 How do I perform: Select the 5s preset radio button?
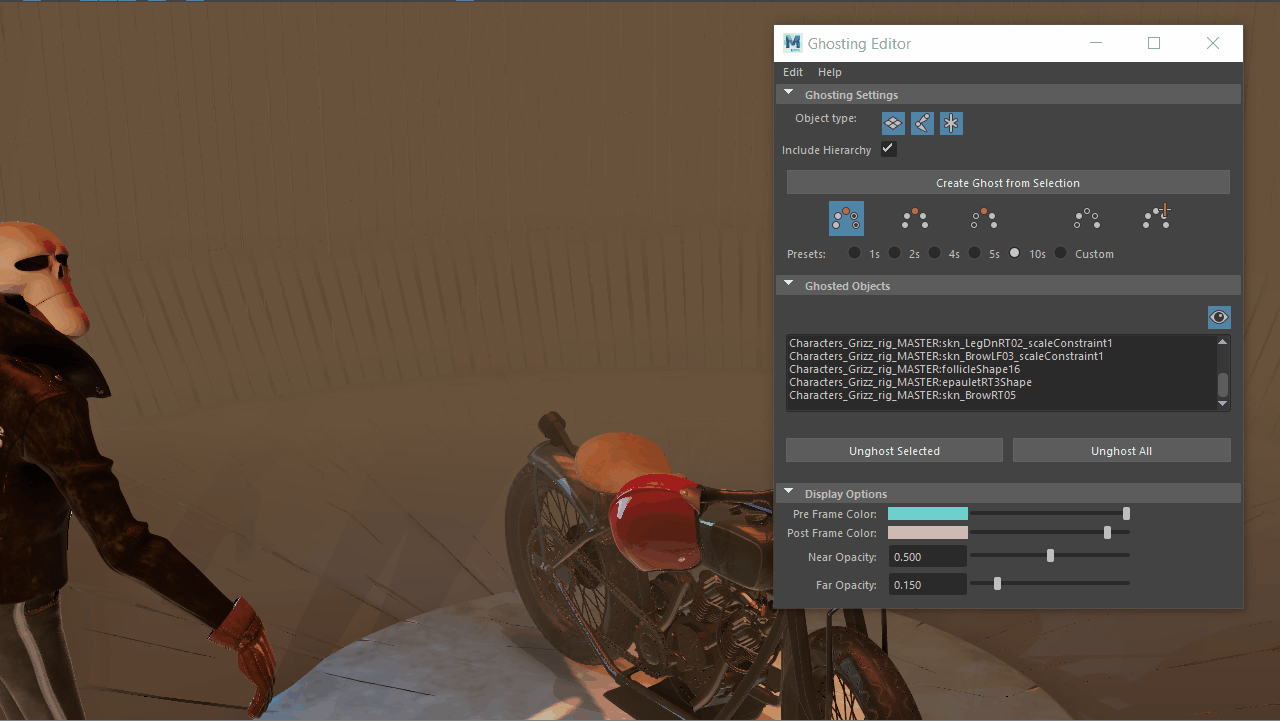(x=974, y=253)
